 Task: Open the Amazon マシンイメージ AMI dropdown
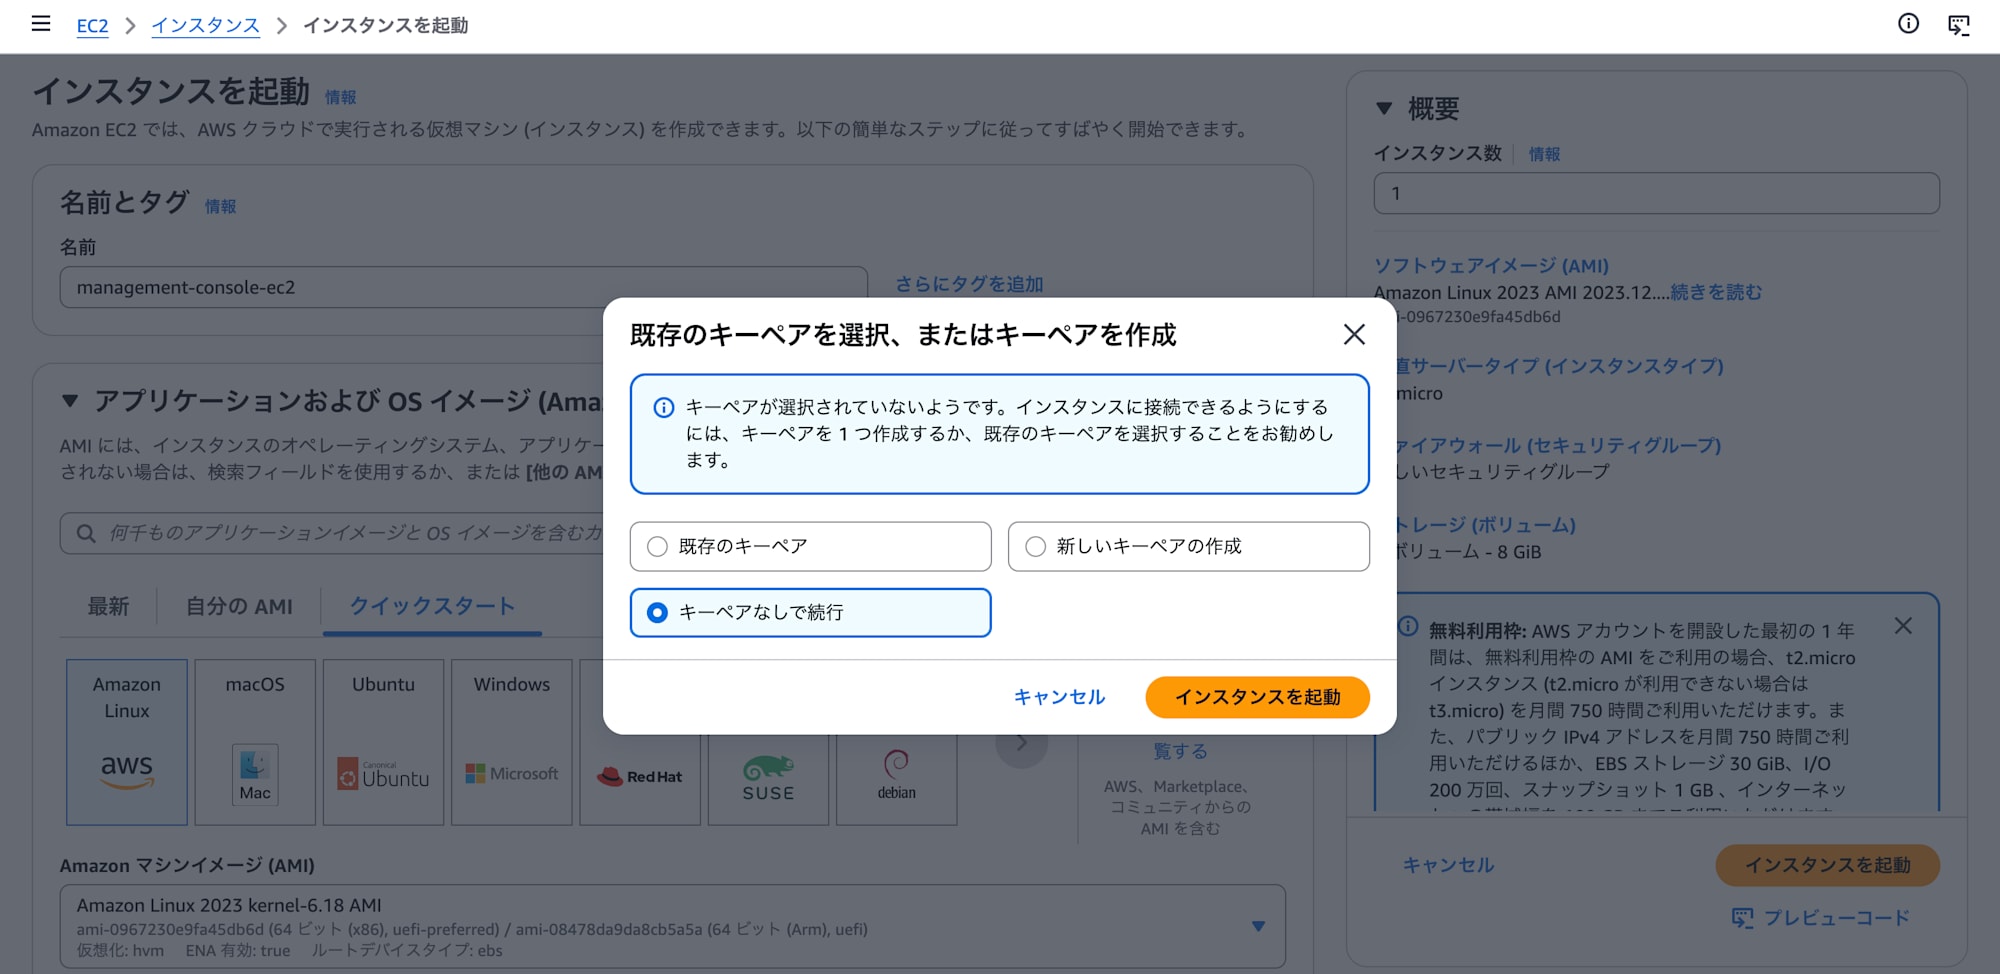click(672, 927)
